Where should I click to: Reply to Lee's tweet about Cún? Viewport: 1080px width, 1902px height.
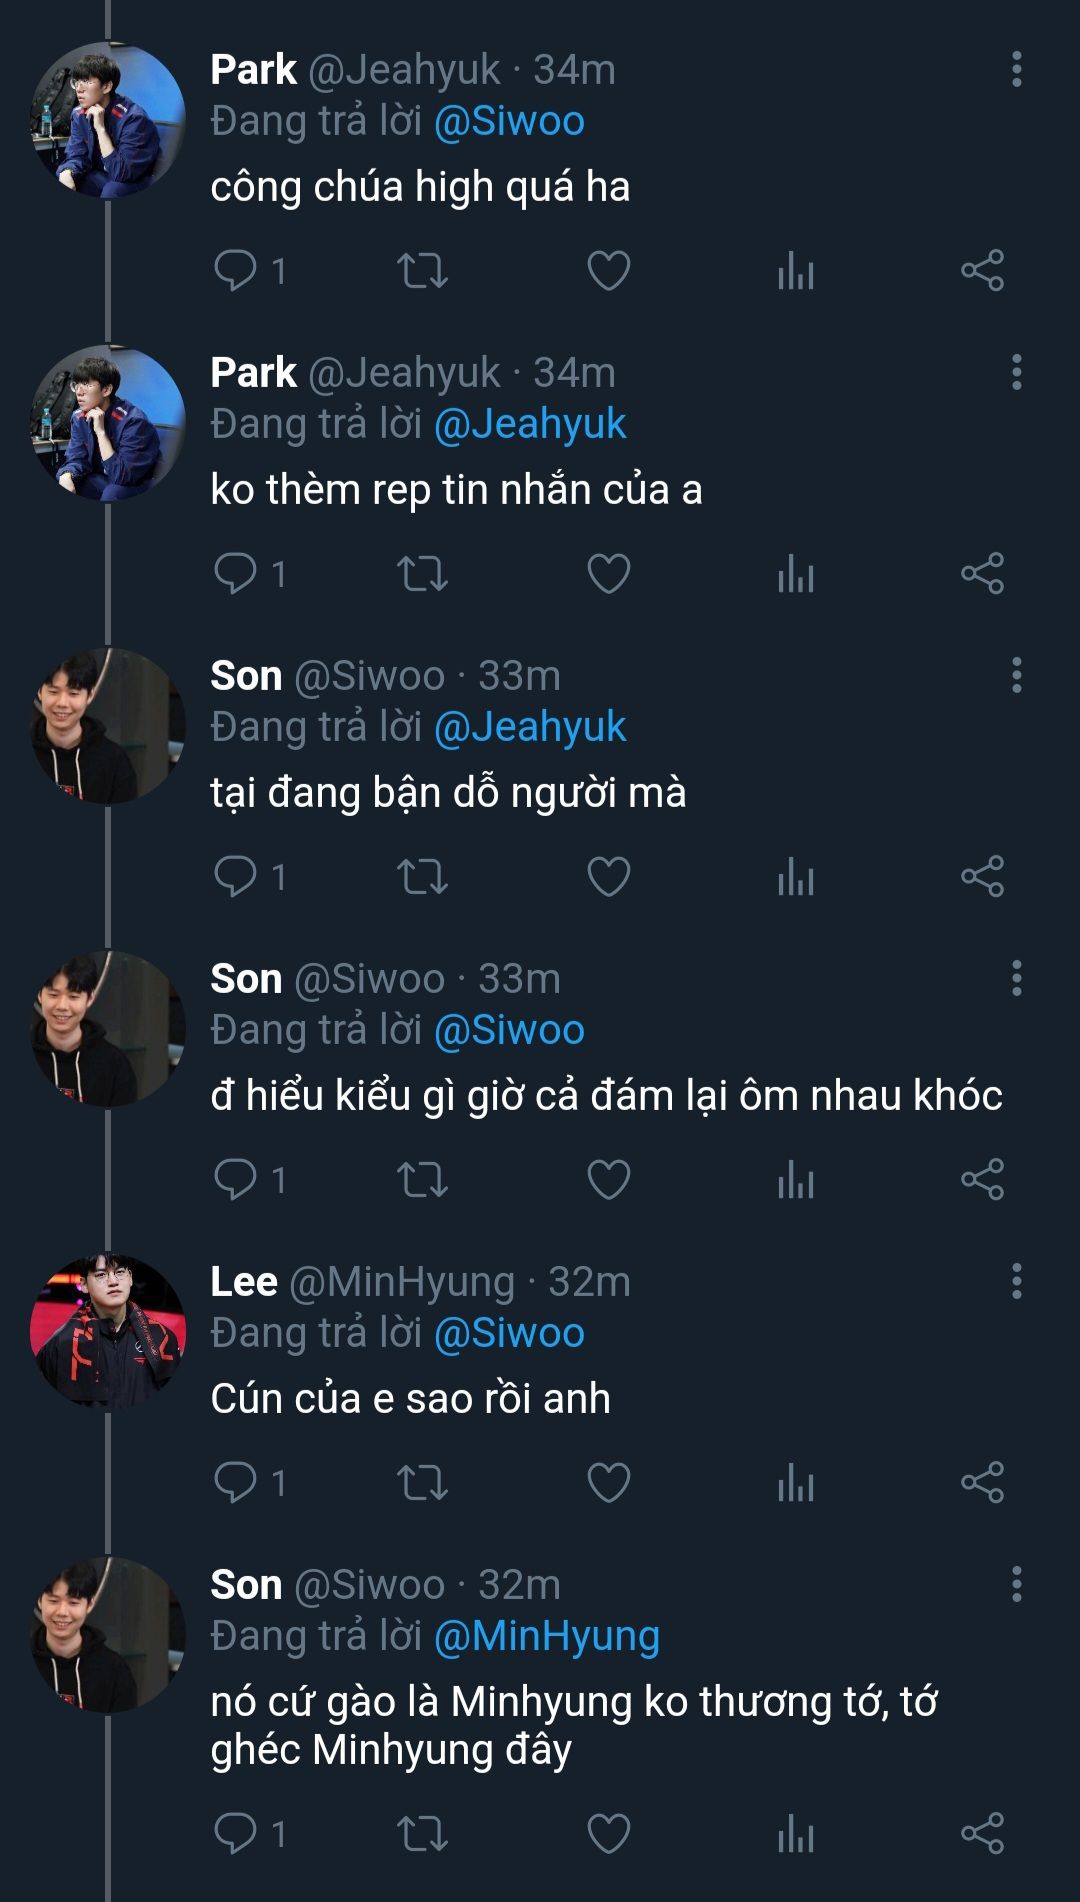[236, 1482]
